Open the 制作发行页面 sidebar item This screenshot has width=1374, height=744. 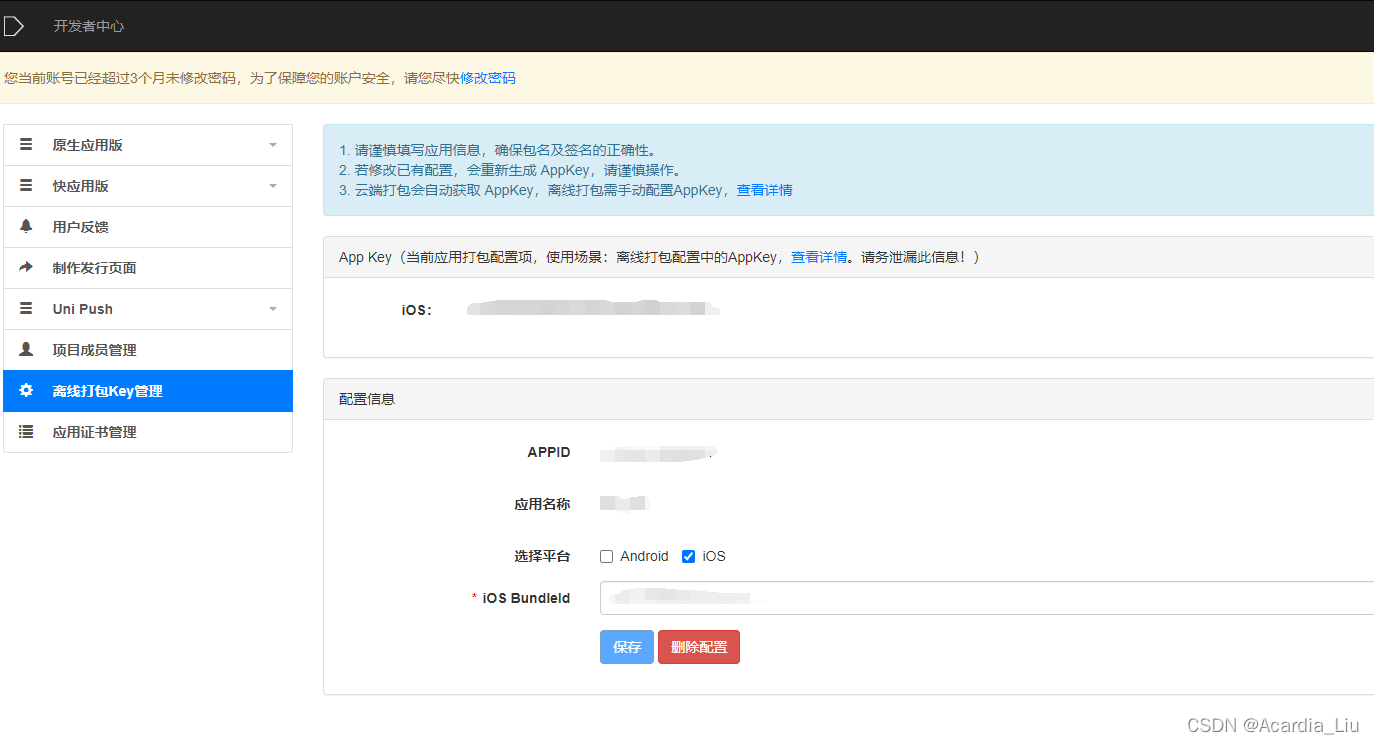(148, 268)
